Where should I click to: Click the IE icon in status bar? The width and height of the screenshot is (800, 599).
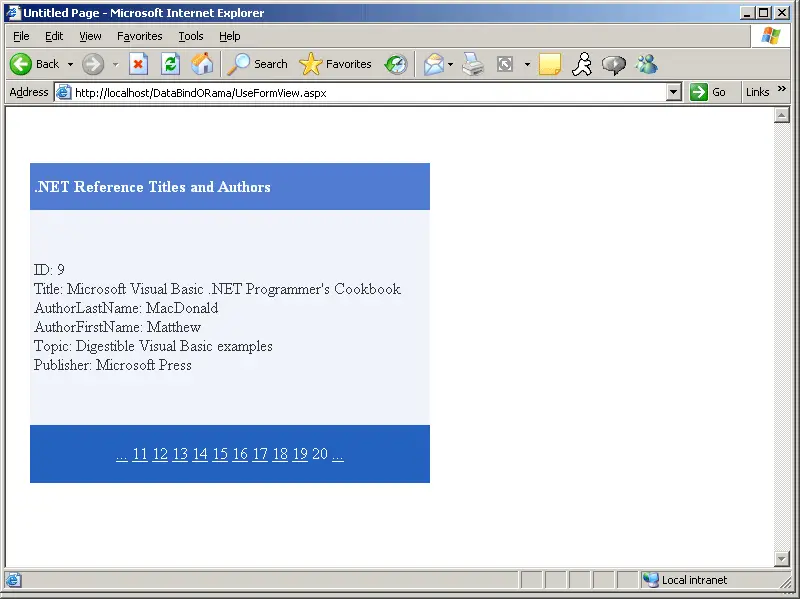click(x=13, y=580)
